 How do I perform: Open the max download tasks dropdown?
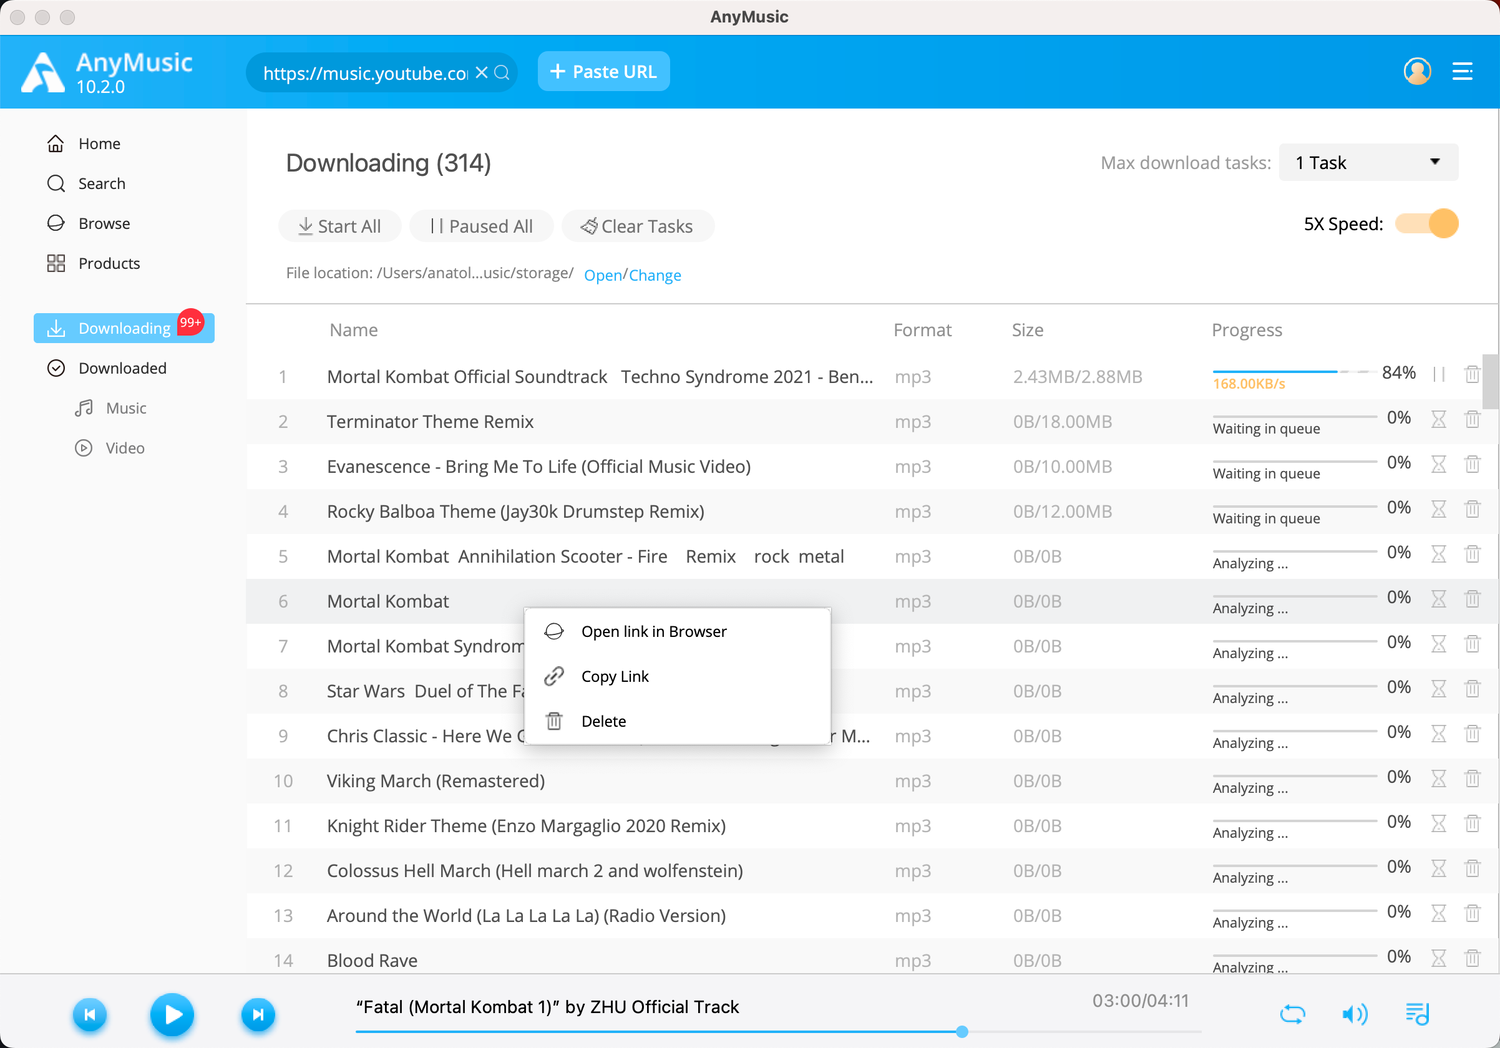pos(1368,163)
